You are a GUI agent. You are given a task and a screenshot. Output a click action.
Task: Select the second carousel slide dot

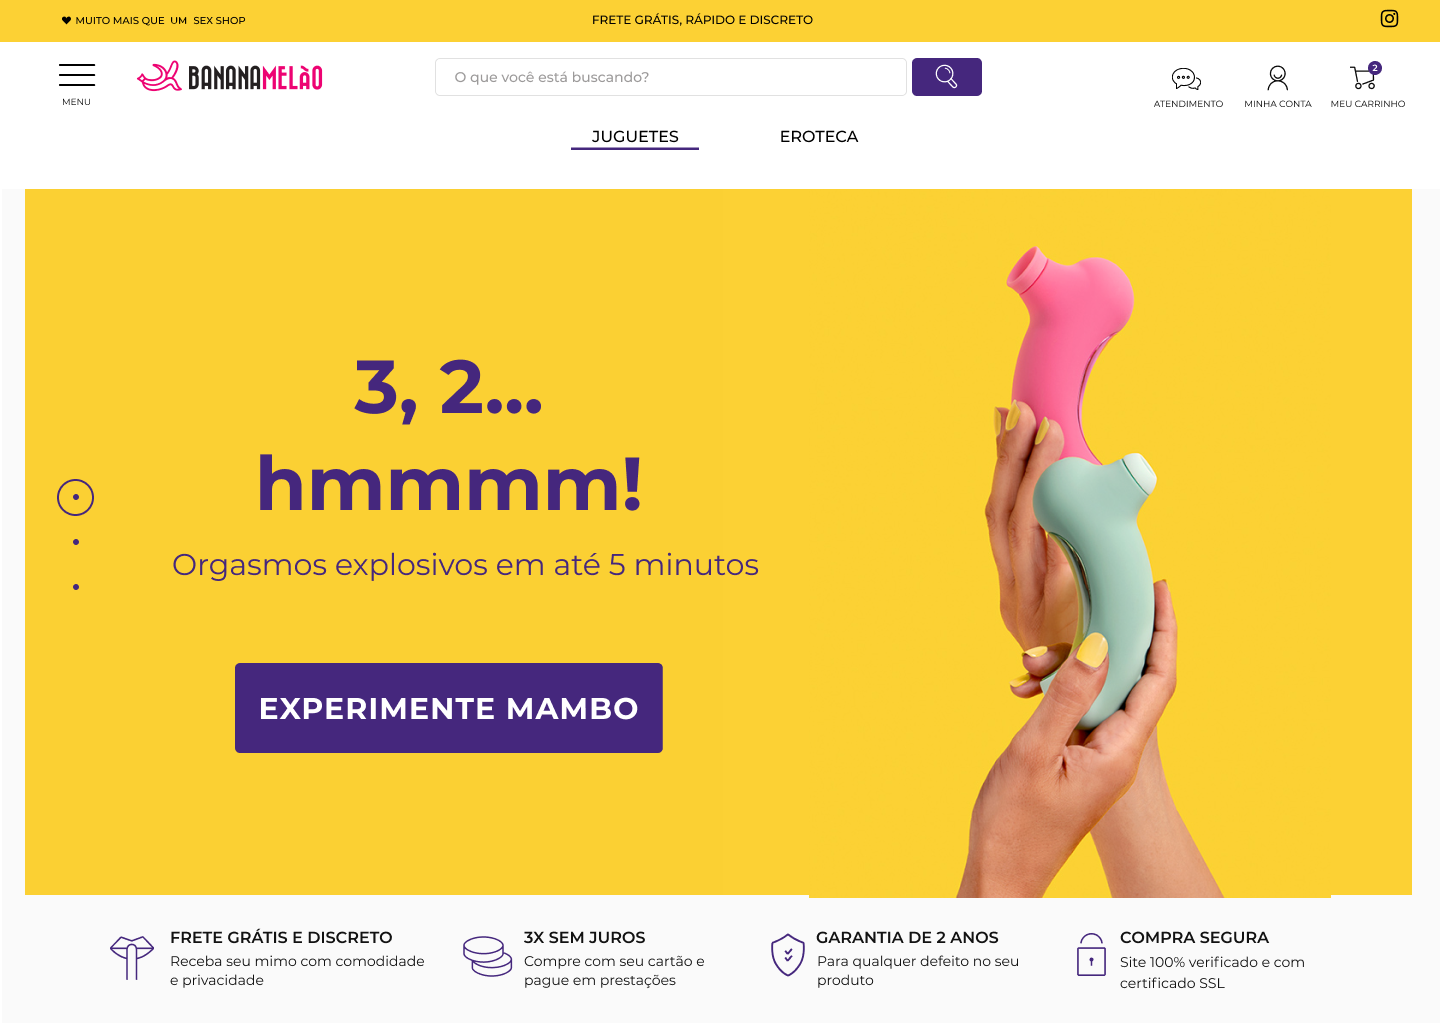pos(76,542)
